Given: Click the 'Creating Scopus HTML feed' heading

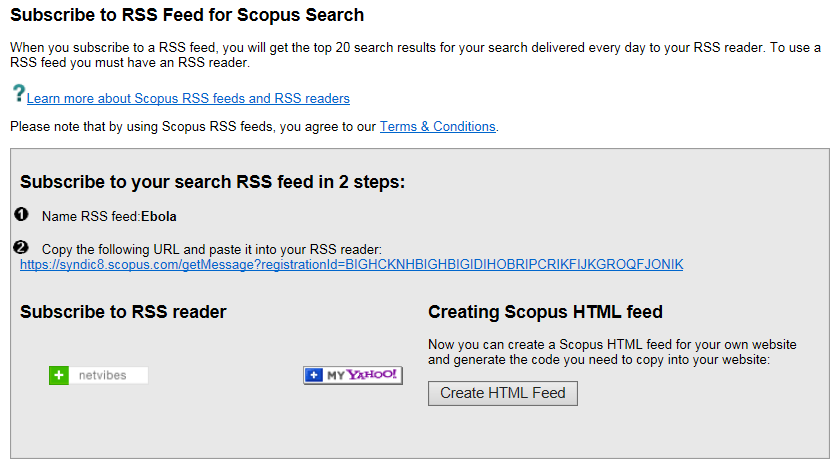Looking at the screenshot, I should (545, 312).
